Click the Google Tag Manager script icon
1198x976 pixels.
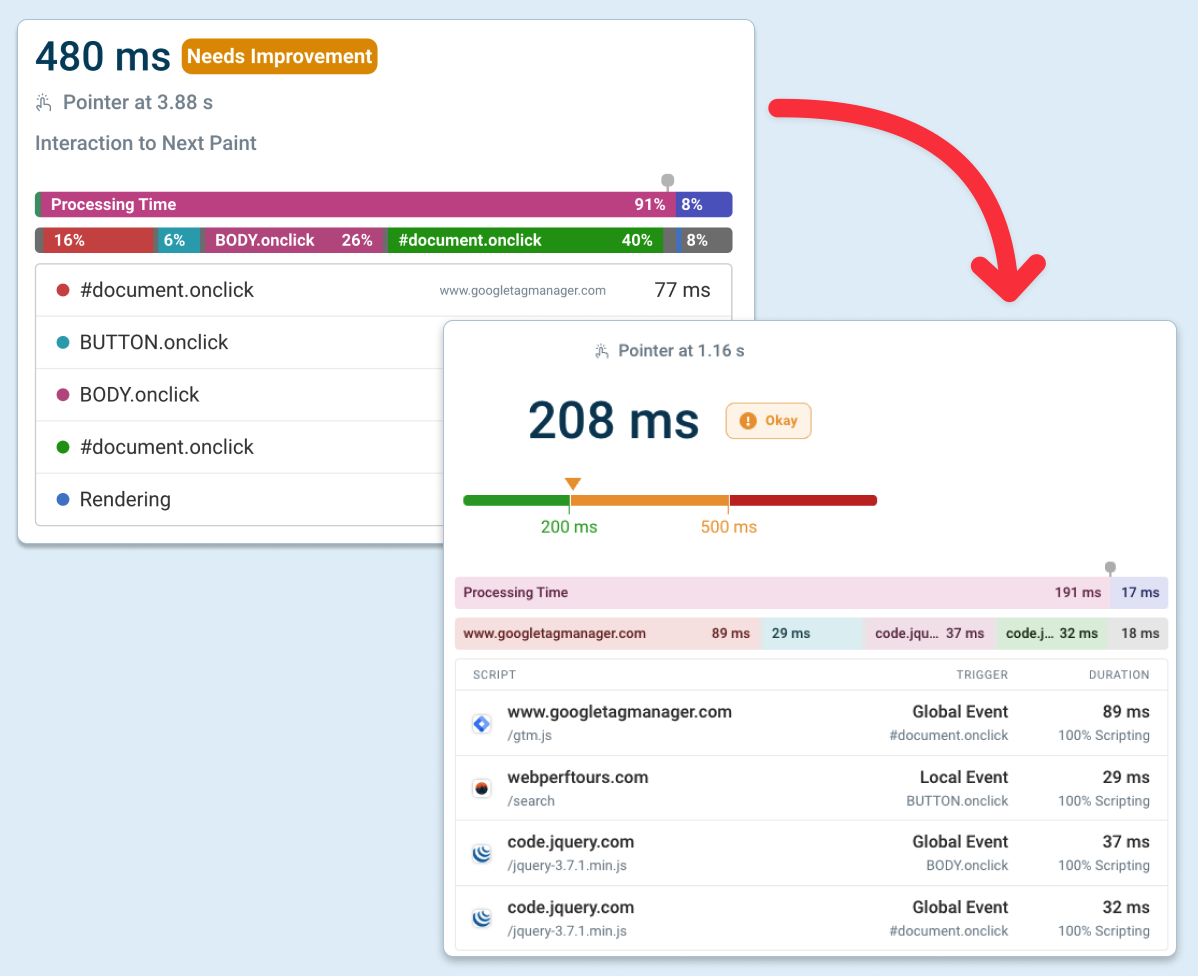[x=482, y=724]
